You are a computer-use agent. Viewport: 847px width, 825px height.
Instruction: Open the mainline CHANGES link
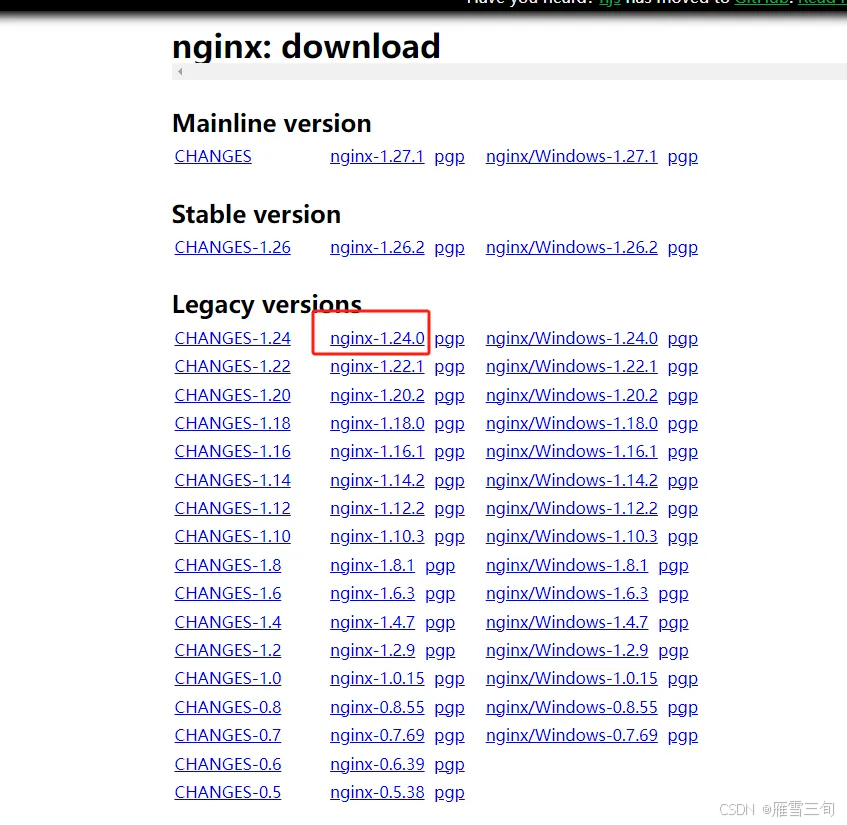(213, 156)
